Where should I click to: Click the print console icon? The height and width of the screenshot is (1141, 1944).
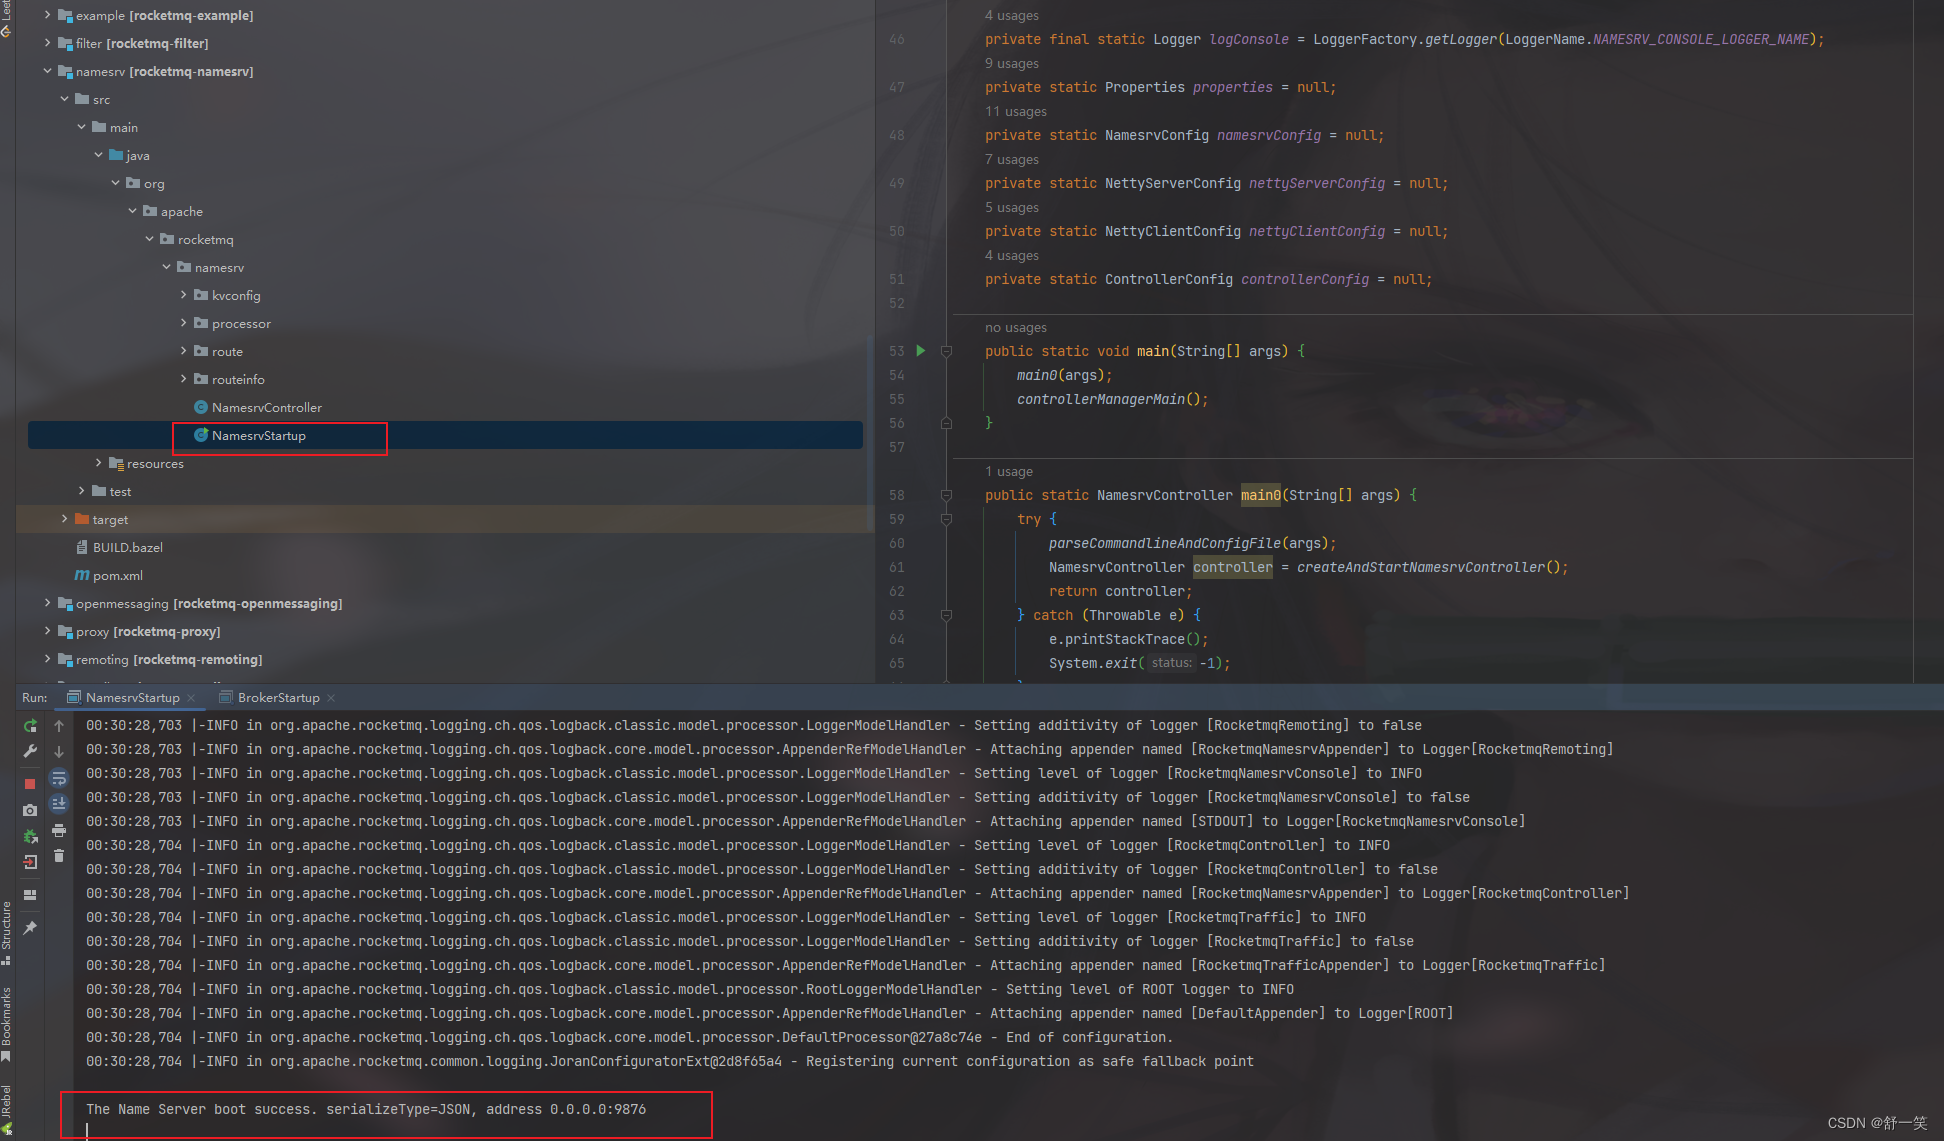pyautogui.click(x=59, y=831)
